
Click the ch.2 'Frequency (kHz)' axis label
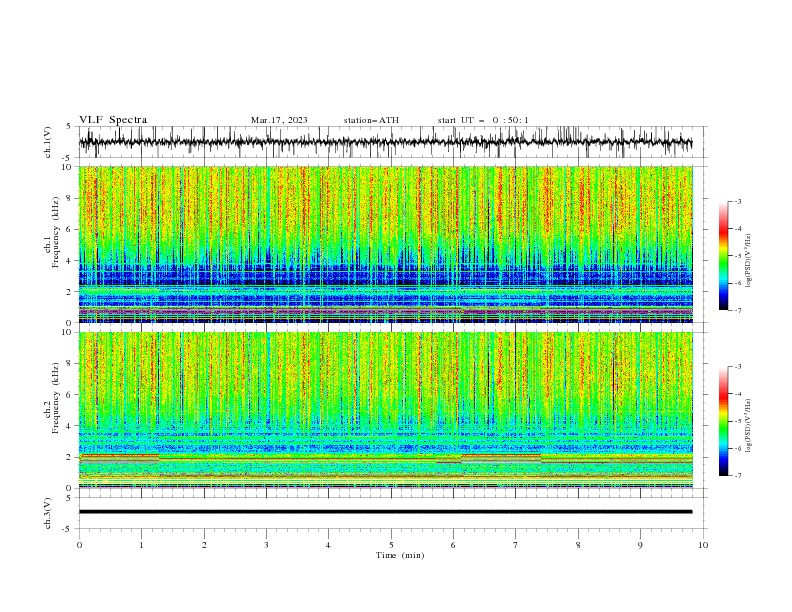(56, 397)
